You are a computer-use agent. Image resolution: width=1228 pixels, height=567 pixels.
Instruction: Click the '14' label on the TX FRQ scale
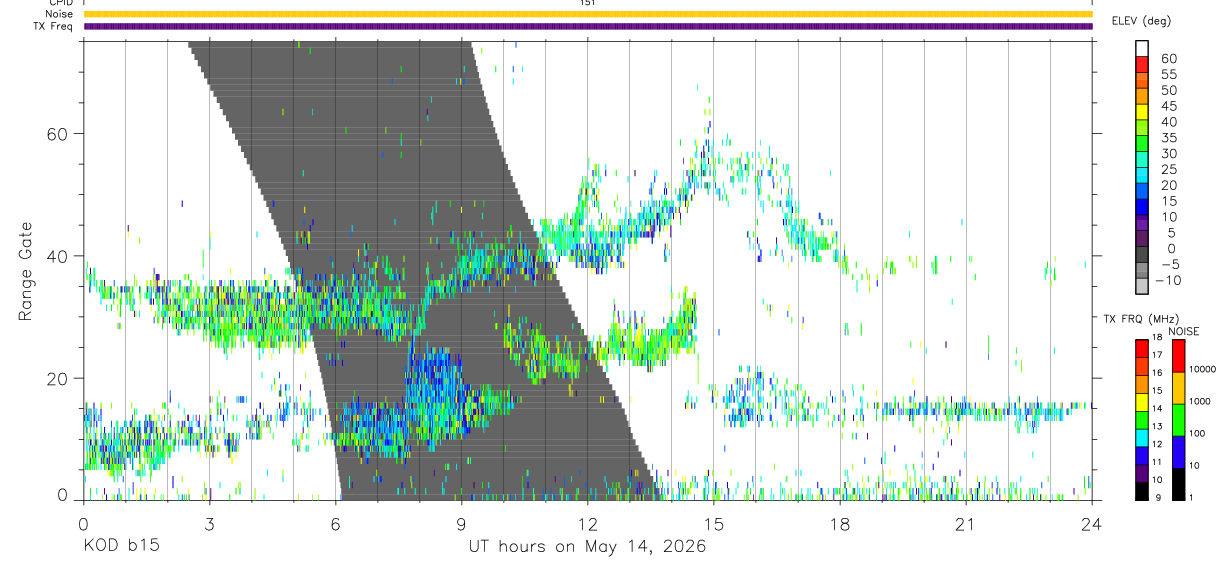coord(1157,408)
